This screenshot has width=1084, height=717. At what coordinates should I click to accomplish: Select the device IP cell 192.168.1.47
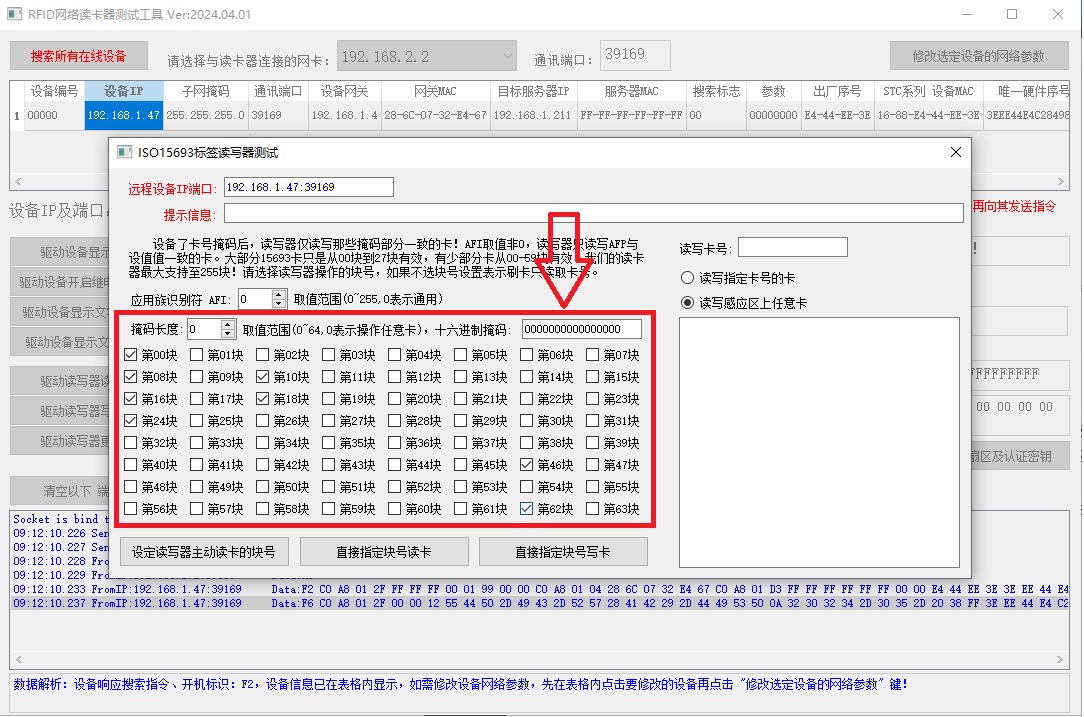[124, 115]
